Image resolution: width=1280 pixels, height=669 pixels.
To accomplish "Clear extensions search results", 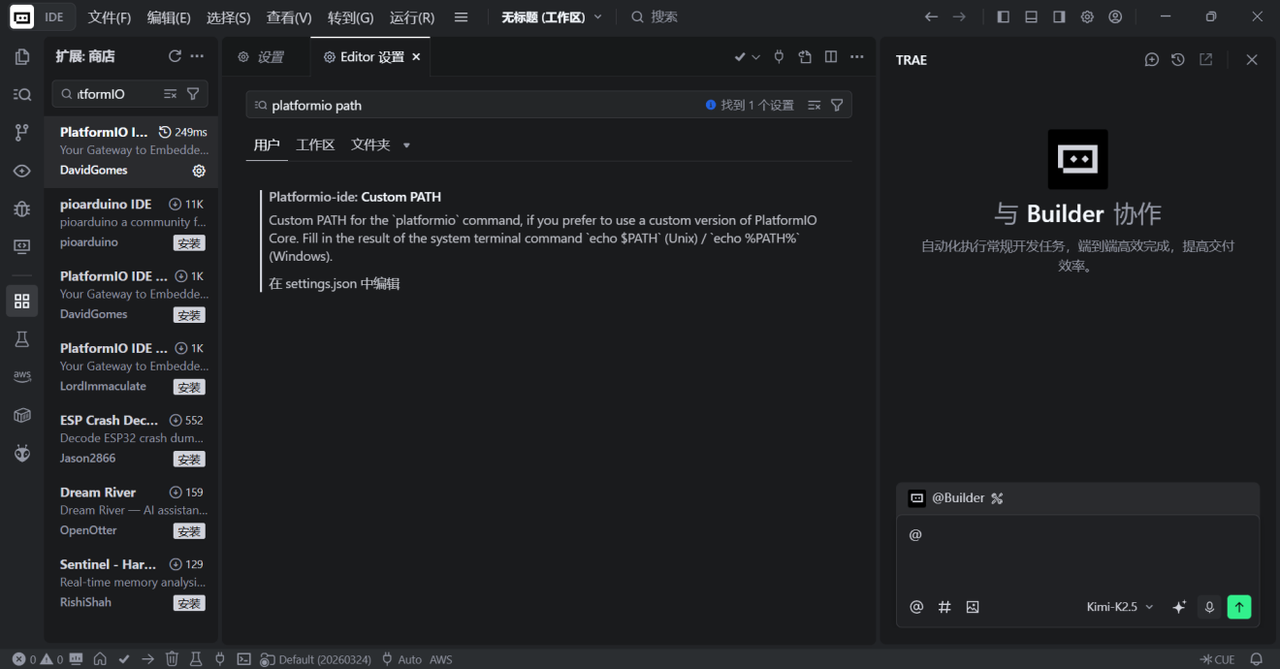I will click(x=170, y=94).
